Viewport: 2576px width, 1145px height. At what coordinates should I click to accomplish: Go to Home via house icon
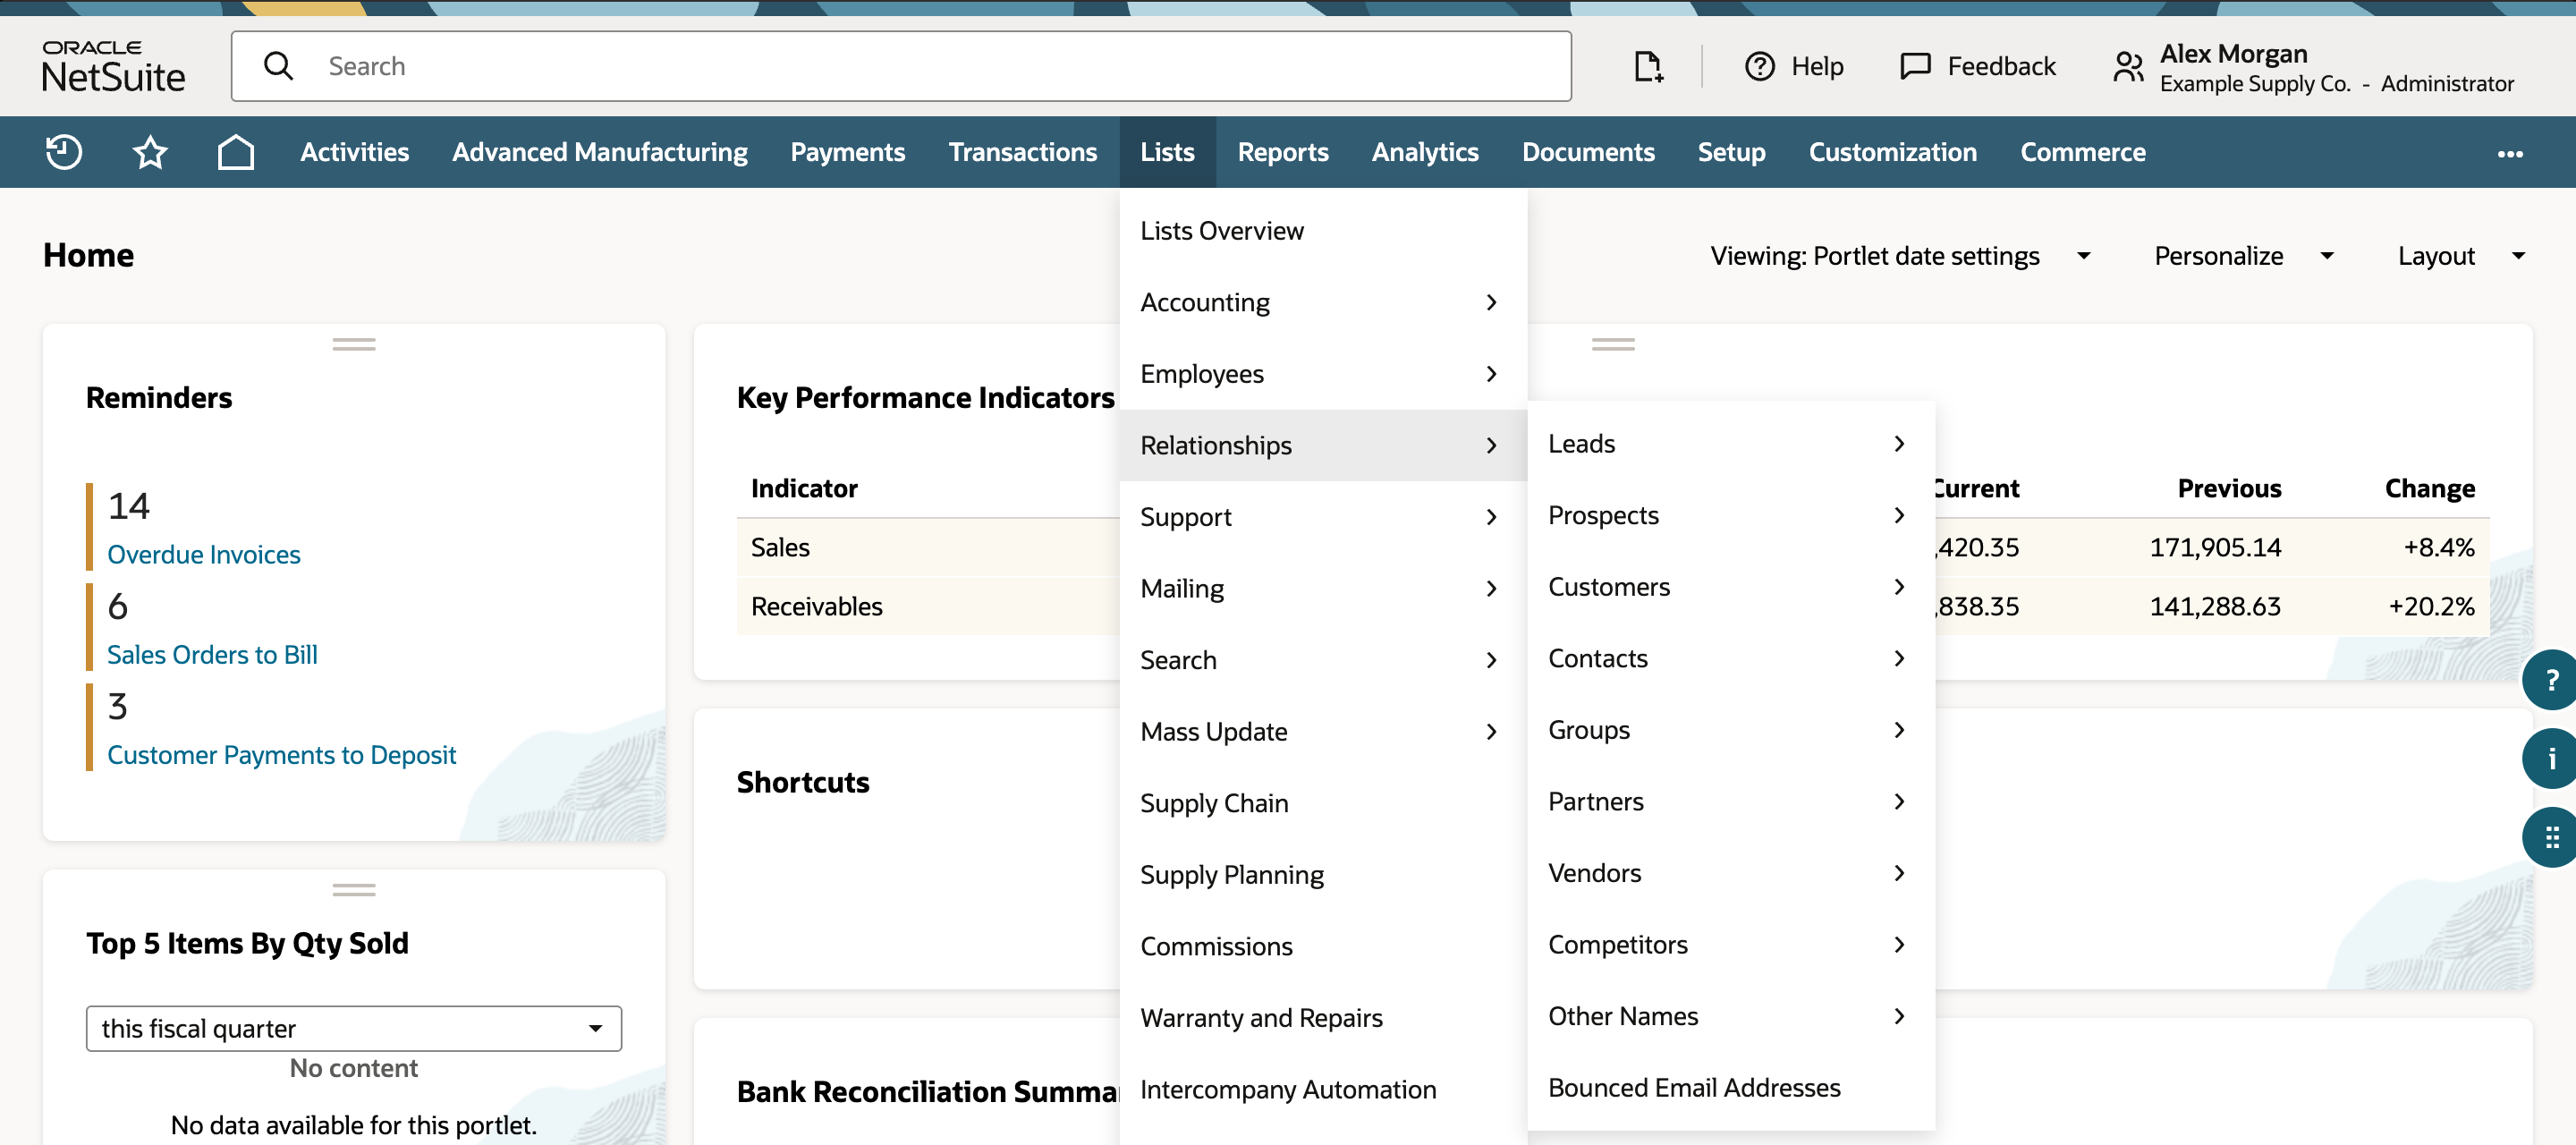coord(236,152)
